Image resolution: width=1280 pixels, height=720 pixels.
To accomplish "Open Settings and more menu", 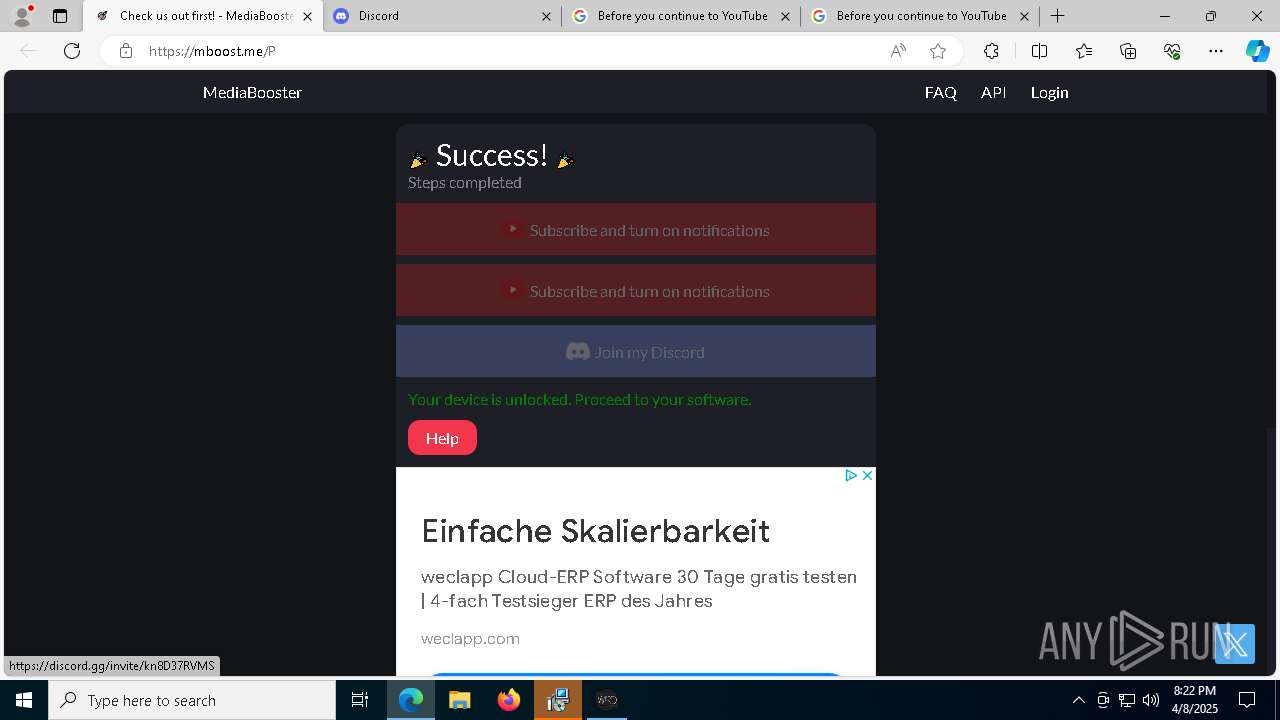I will point(1216,51).
